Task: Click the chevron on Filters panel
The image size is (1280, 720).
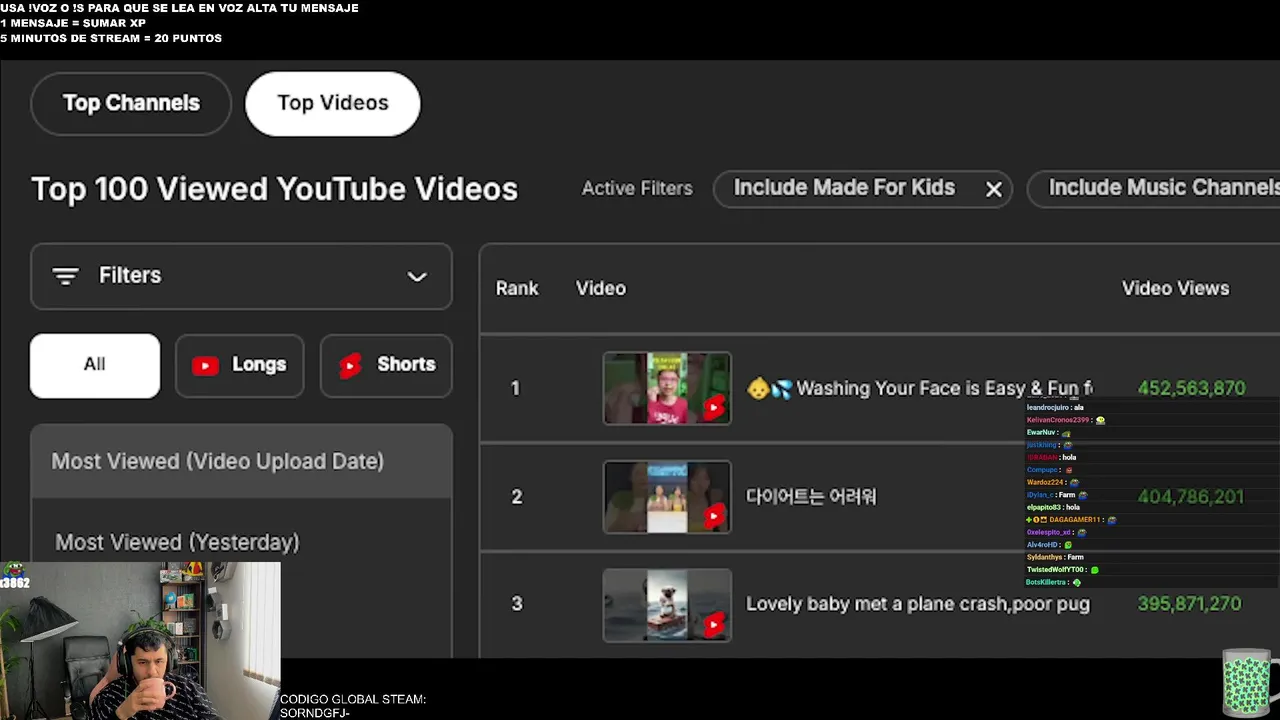Action: coord(417,276)
